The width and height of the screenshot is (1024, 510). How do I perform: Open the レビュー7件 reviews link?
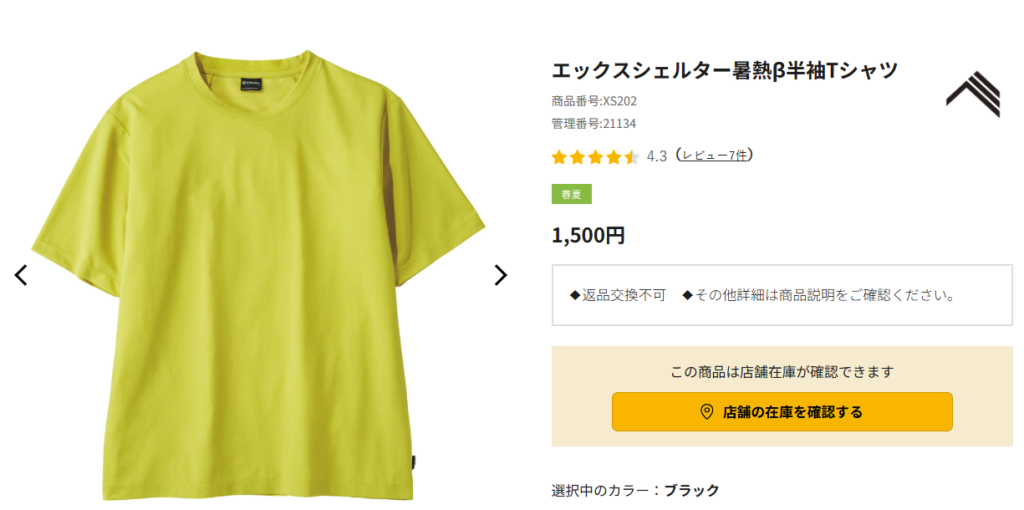[714, 155]
